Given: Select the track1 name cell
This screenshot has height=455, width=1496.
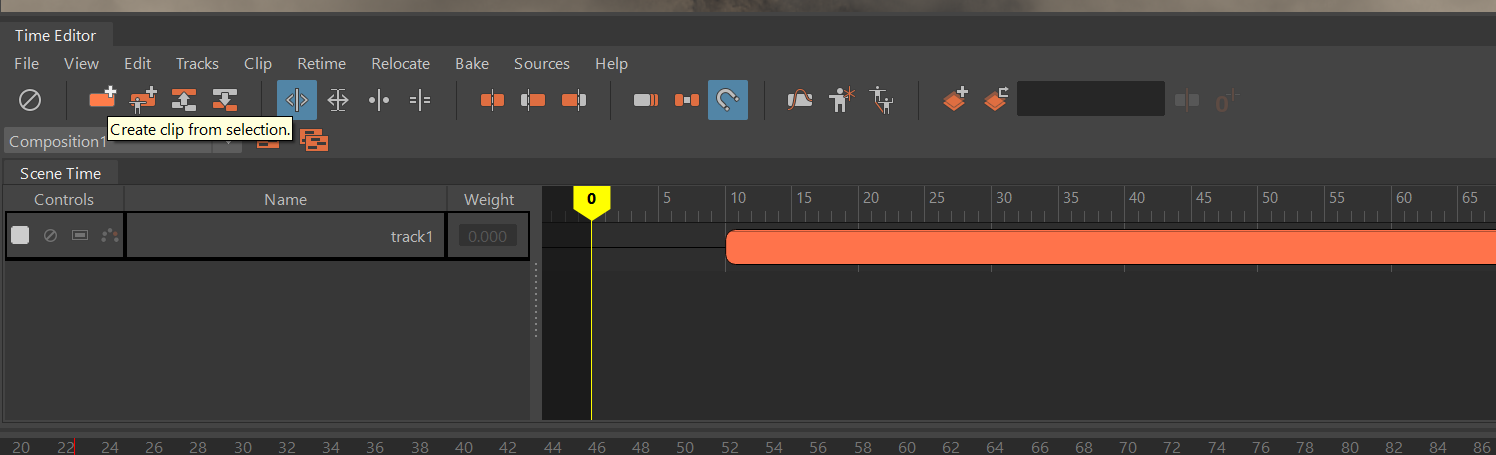Looking at the screenshot, I should [285, 236].
